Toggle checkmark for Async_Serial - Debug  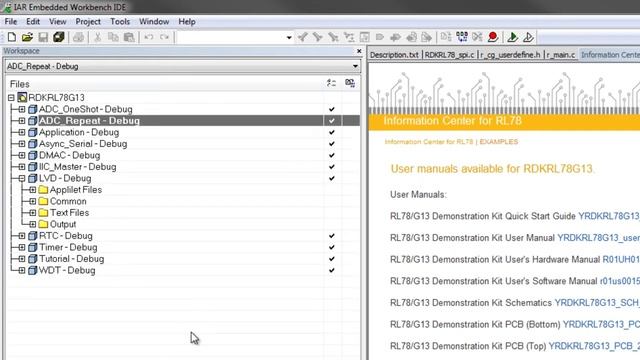coord(332,144)
